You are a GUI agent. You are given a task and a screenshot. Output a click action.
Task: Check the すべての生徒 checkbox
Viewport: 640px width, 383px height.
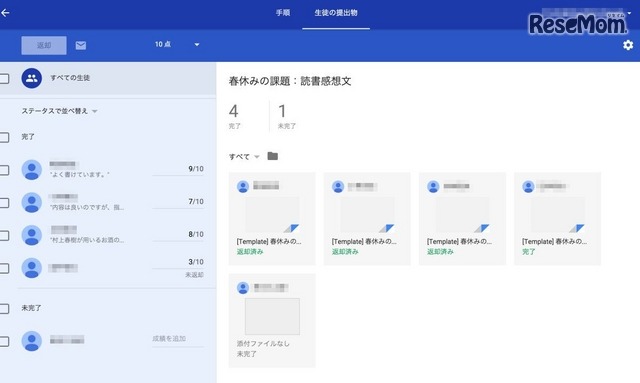tap(4, 78)
